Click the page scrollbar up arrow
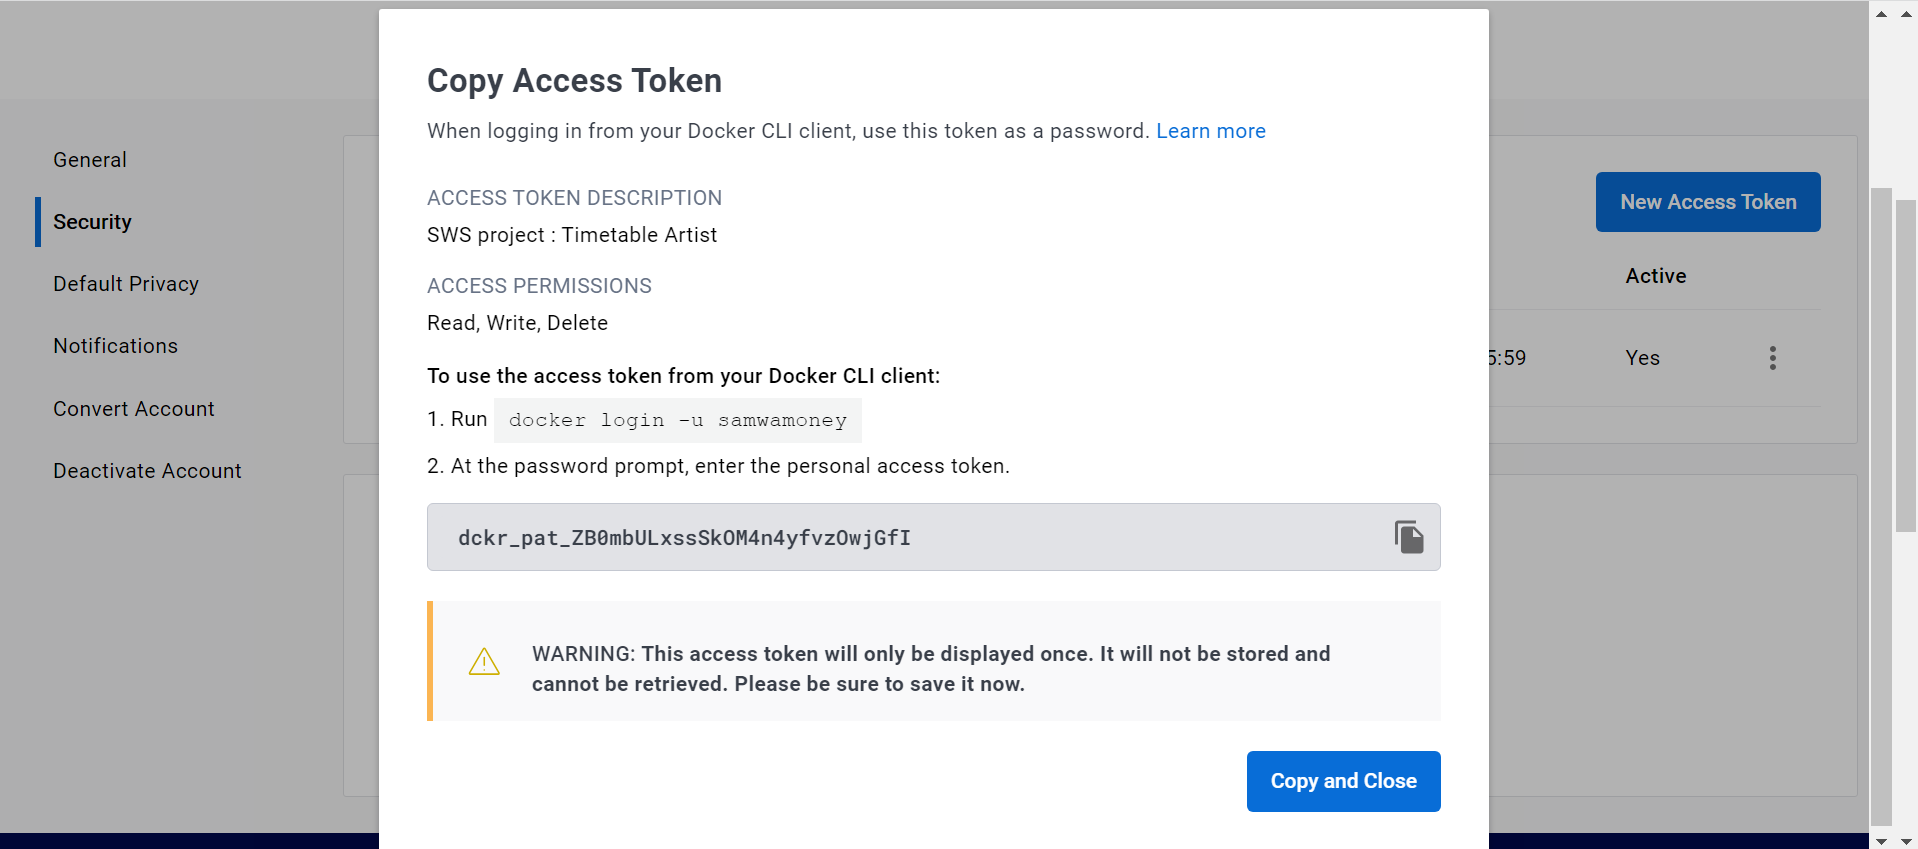Image resolution: width=1918 pixels, height=849 pixels. [x=1881, y=14]
